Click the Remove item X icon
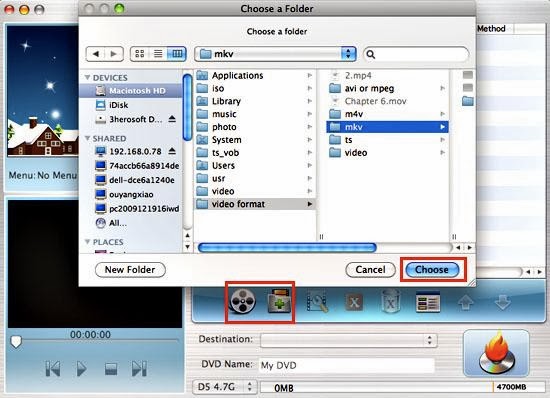The width and height of the screenshot is (550, 398). click(354, 302)
